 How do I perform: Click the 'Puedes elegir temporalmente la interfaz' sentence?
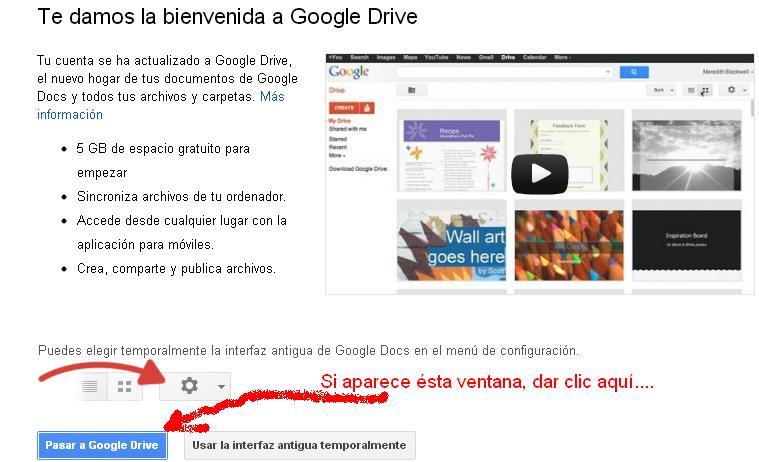(308, 351)
